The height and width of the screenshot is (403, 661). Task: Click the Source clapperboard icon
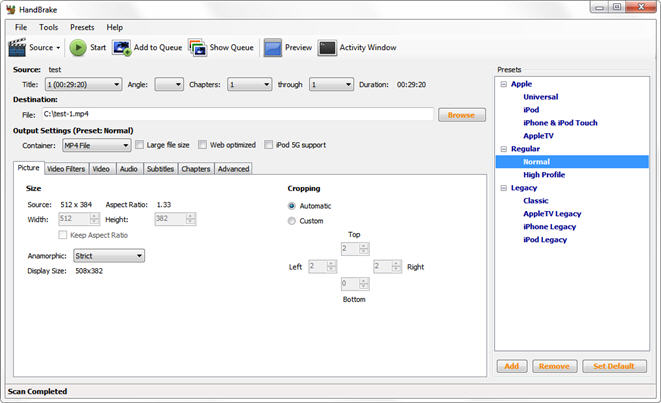tap(17, 47)
